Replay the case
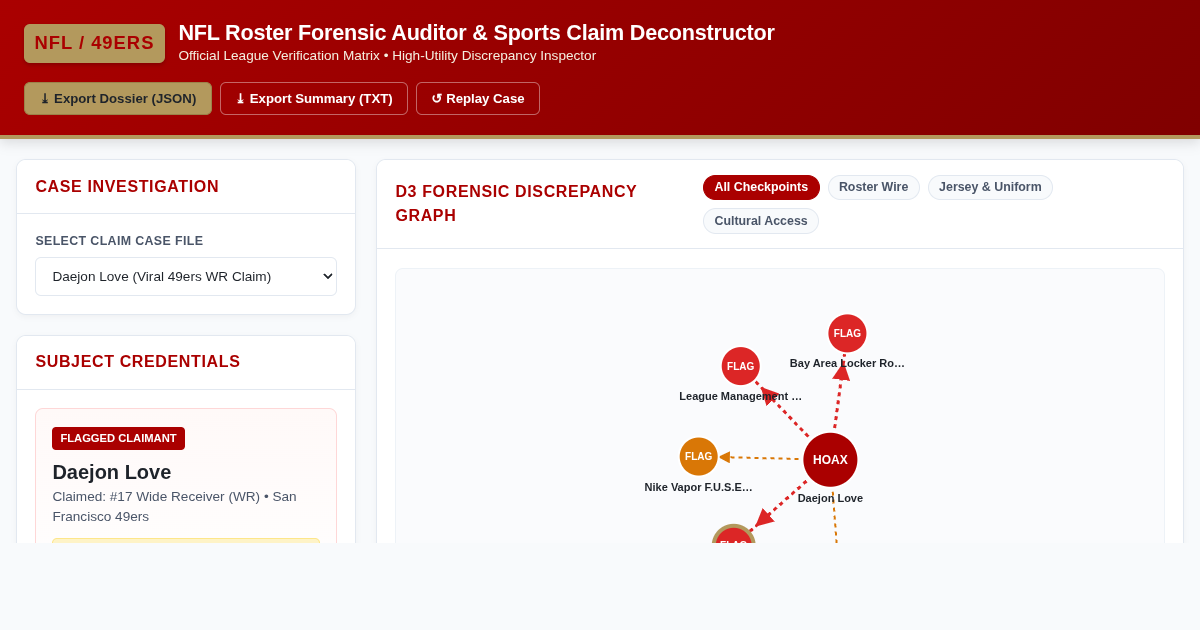Image resolution: width=1200 pixels, height=630 pixels. [478, 99]
